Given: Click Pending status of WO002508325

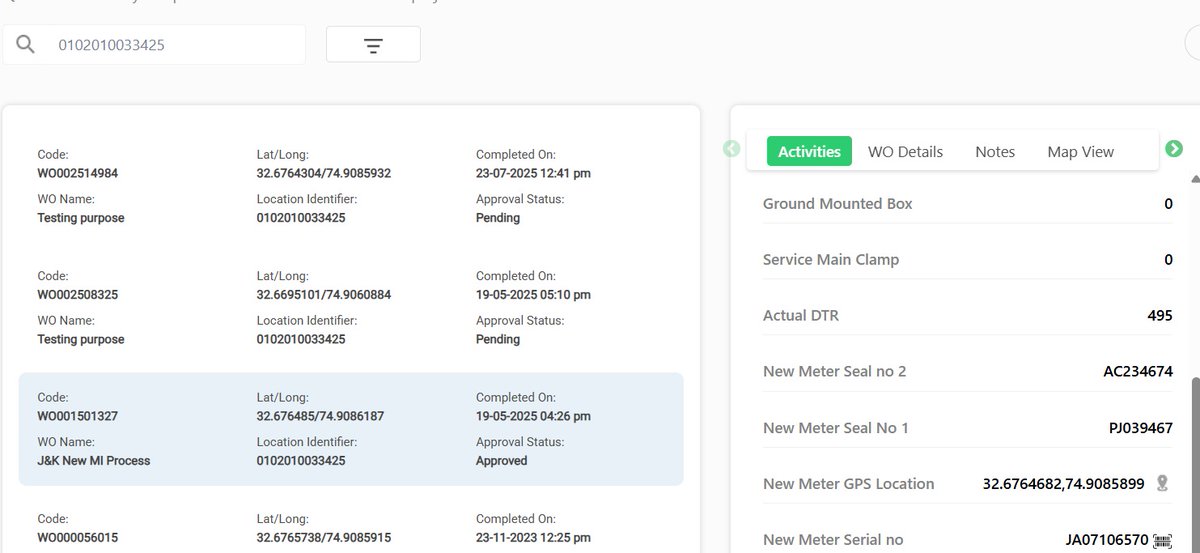Looking at the screenshot, I should [498, 340].
